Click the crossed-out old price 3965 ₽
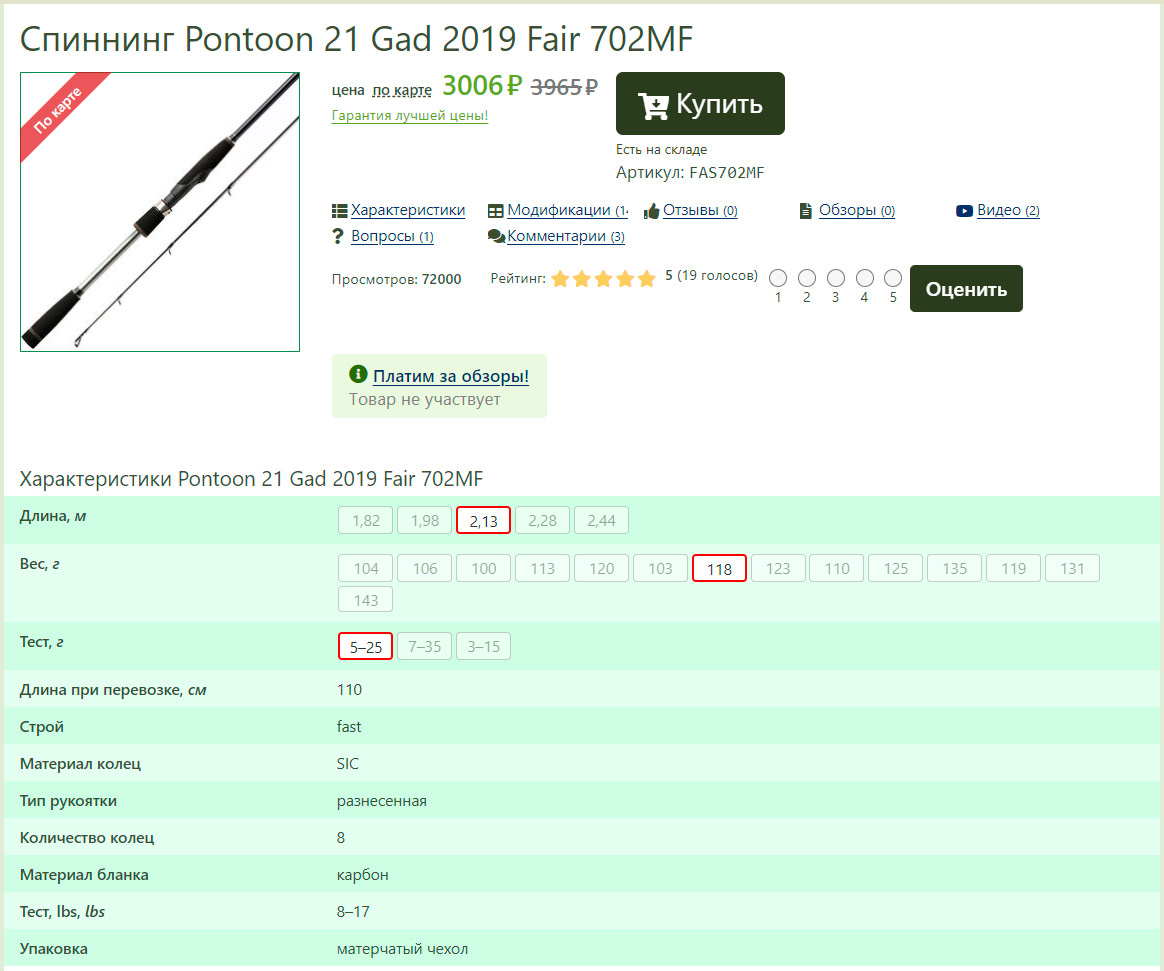 (x=564, y=88)
